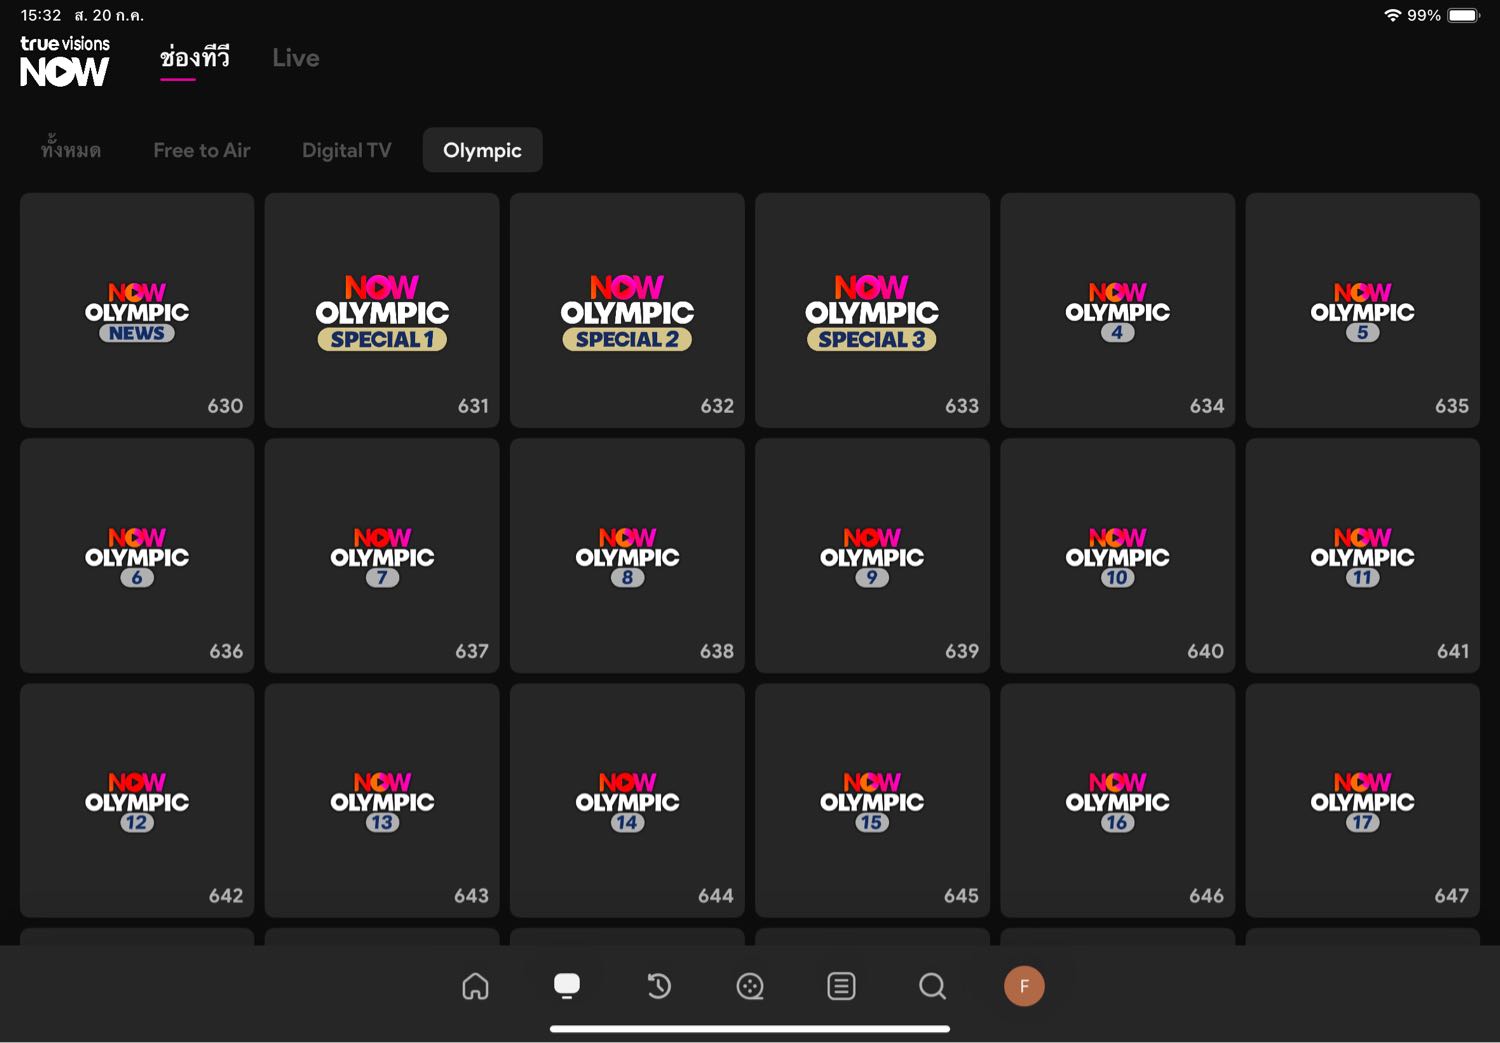Select the Olympic category filter
1500x1043 pixels.
(x=483, y=150)
